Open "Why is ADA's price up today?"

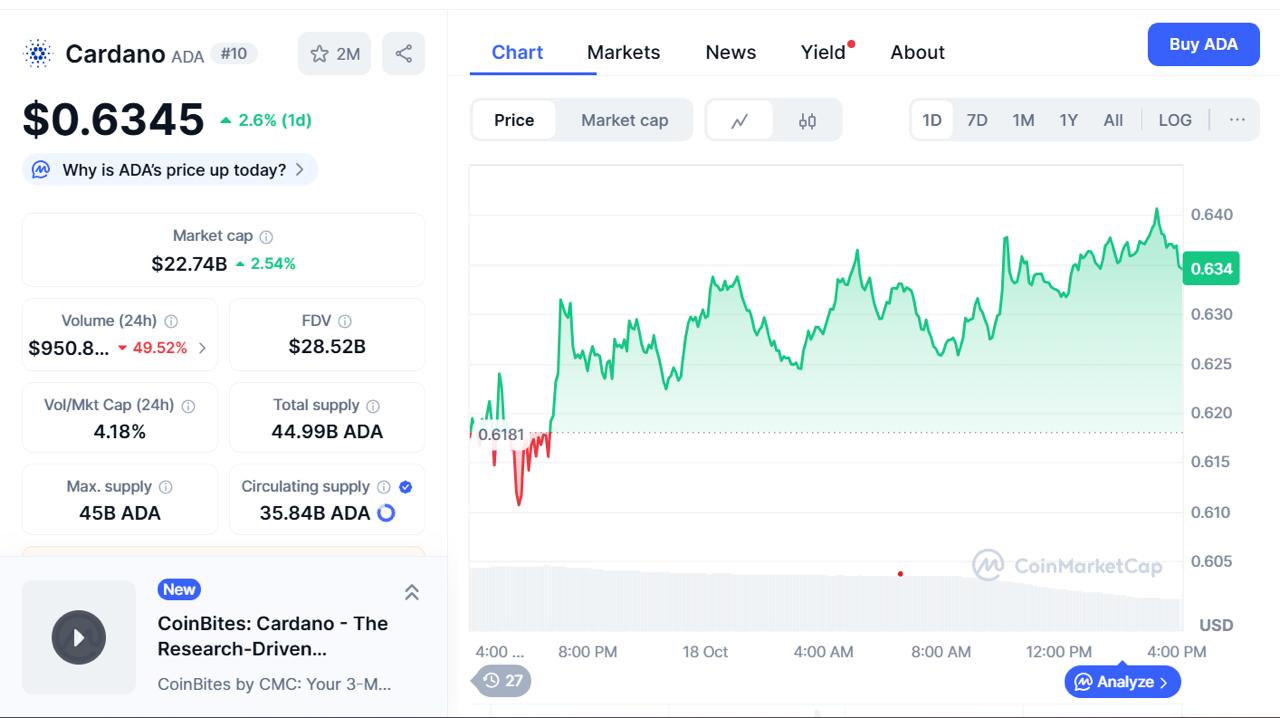[x=170, y=170]
